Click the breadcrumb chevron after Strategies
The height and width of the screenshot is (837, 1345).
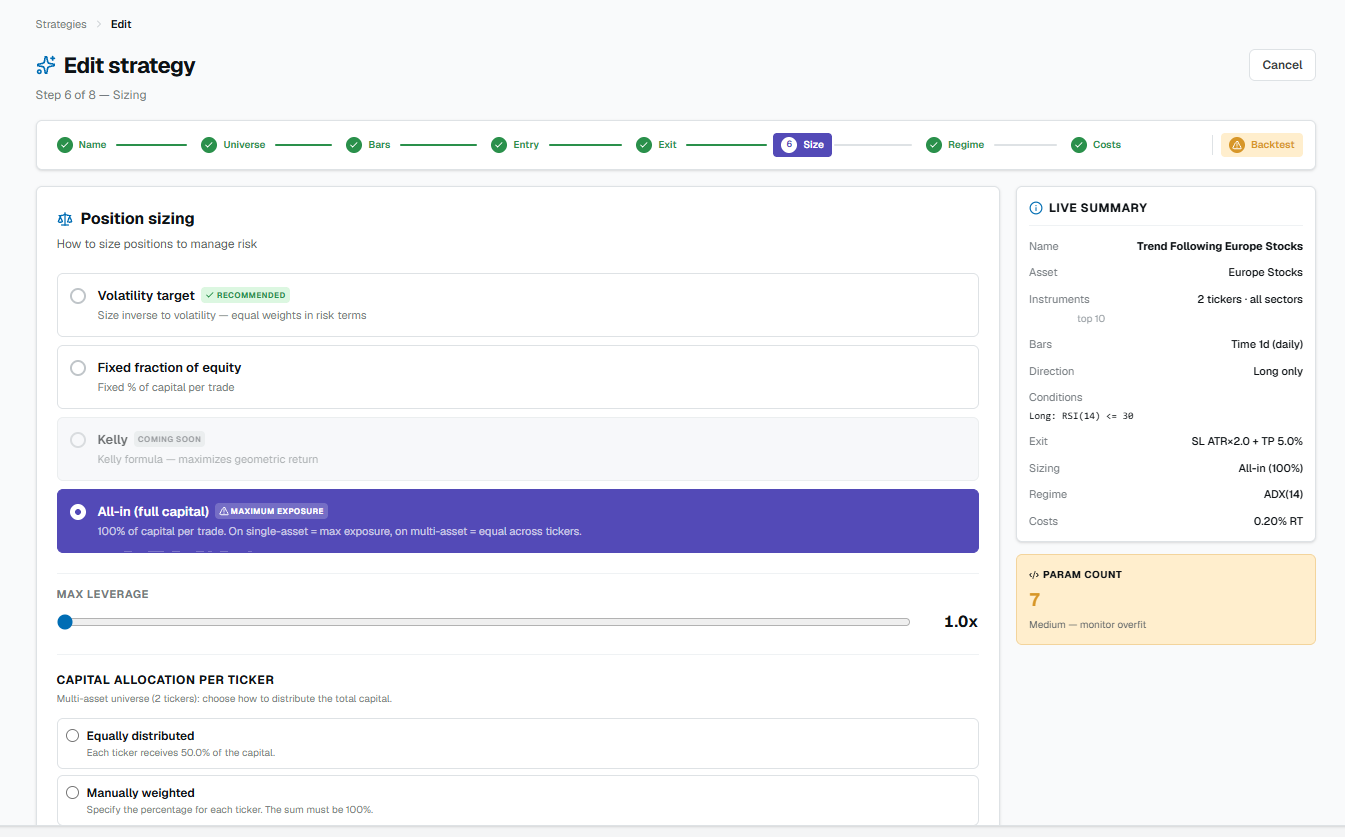coord(99,24)
